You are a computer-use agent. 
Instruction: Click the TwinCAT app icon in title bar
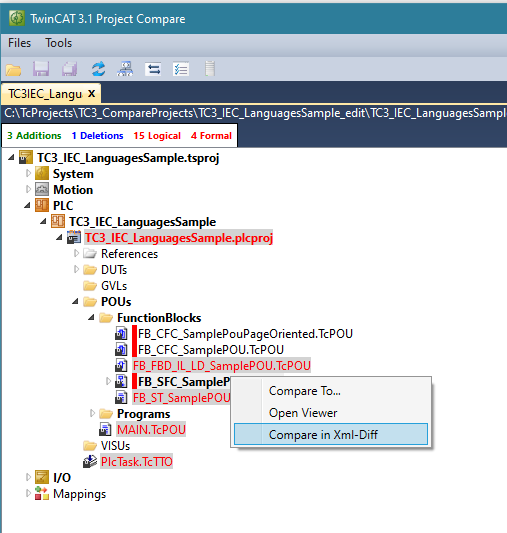[x=17, y=18]
